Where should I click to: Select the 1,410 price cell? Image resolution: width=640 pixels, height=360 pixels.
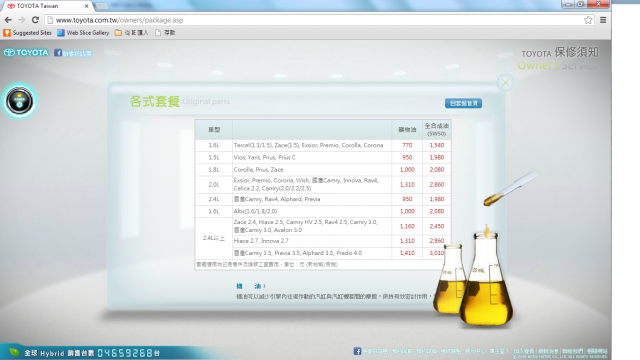pyautogui.click(x=407, y=253)
